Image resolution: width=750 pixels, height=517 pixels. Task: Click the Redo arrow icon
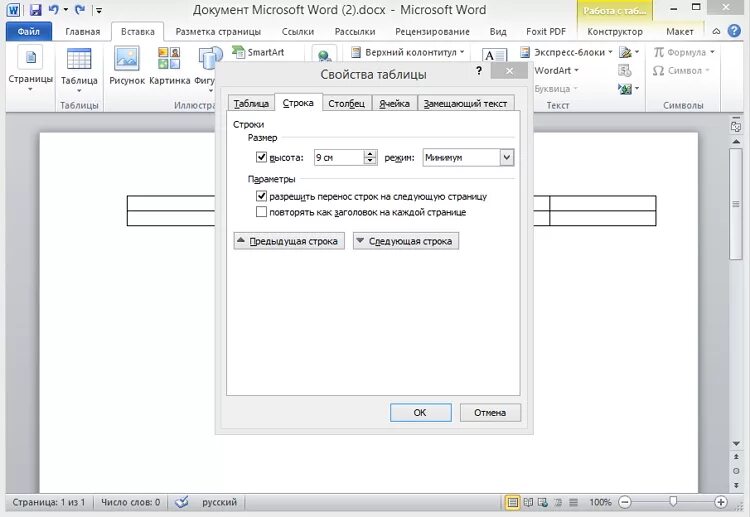pyautogui.click(x=80, y=10)
